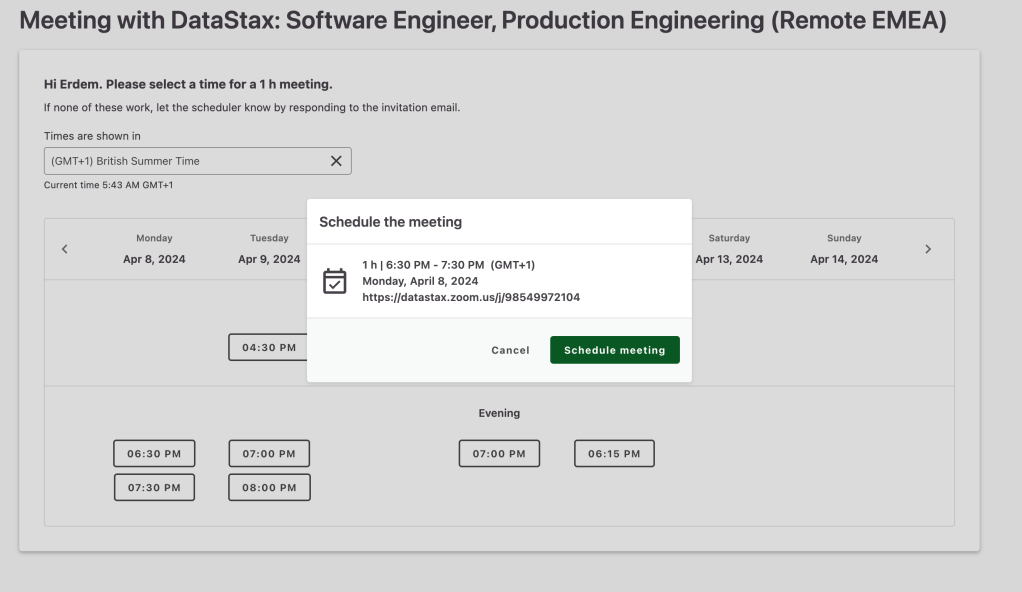The image size is (1022, 592).
Task: Open the datastax zoom meeting link
Action: (471, 297)
